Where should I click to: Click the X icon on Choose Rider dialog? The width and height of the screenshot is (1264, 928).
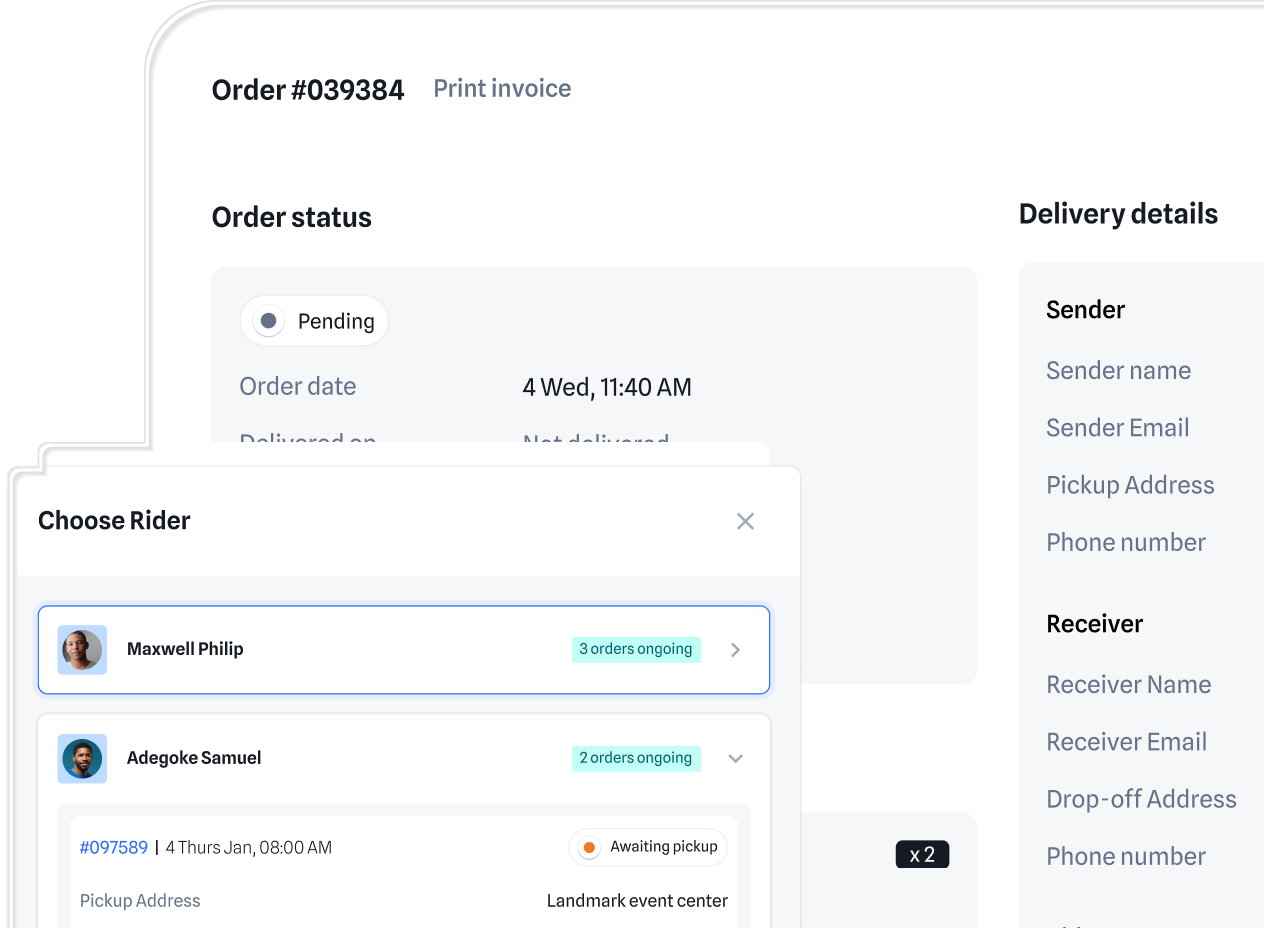(745, 521)
